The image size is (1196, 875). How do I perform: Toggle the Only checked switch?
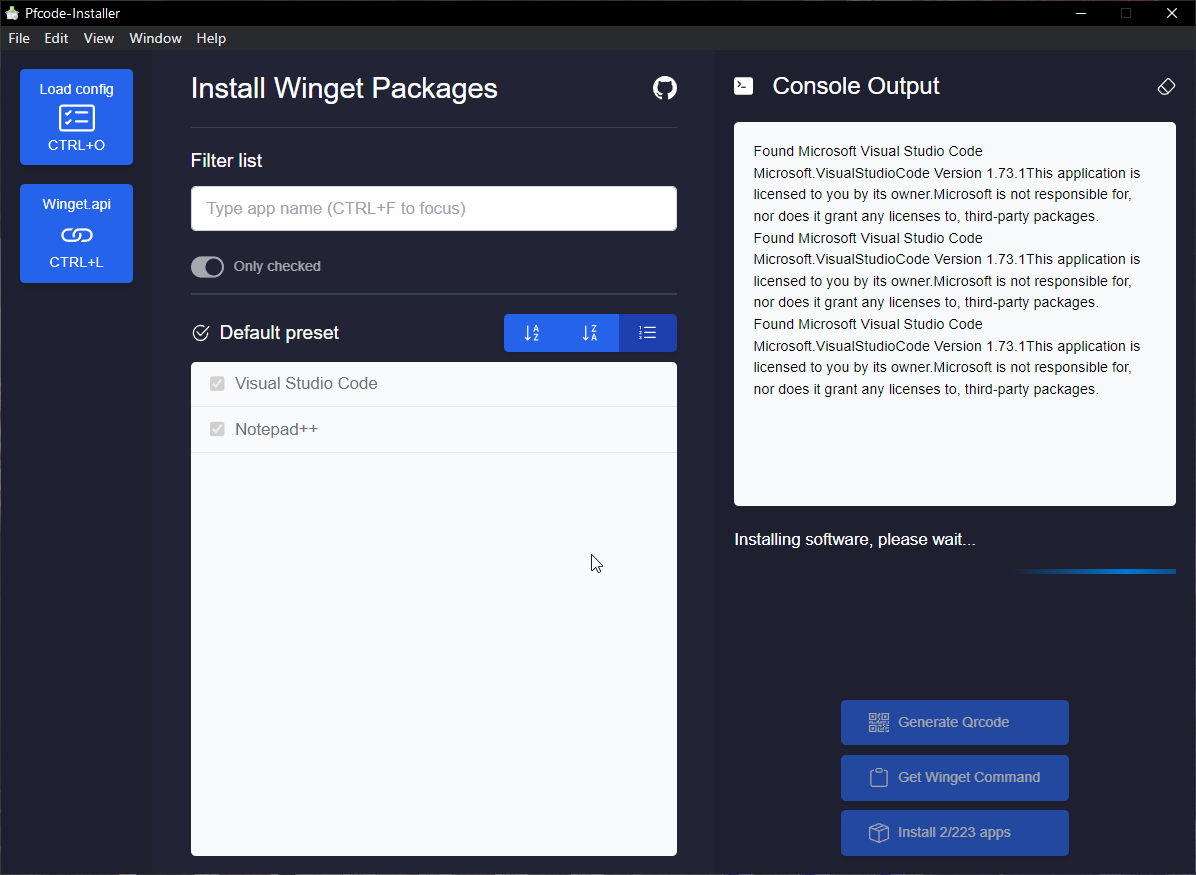pyautogui.click(x=207, y=266)
